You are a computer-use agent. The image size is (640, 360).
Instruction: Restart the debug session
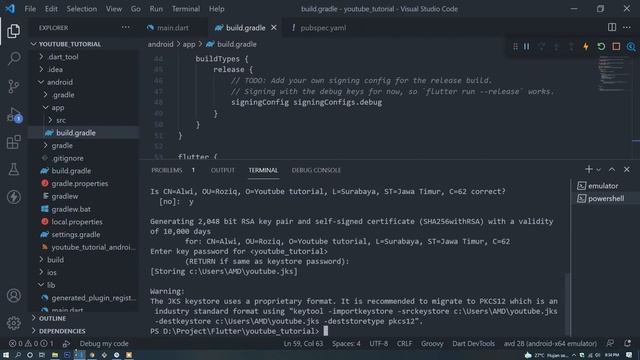coord(601,47)
